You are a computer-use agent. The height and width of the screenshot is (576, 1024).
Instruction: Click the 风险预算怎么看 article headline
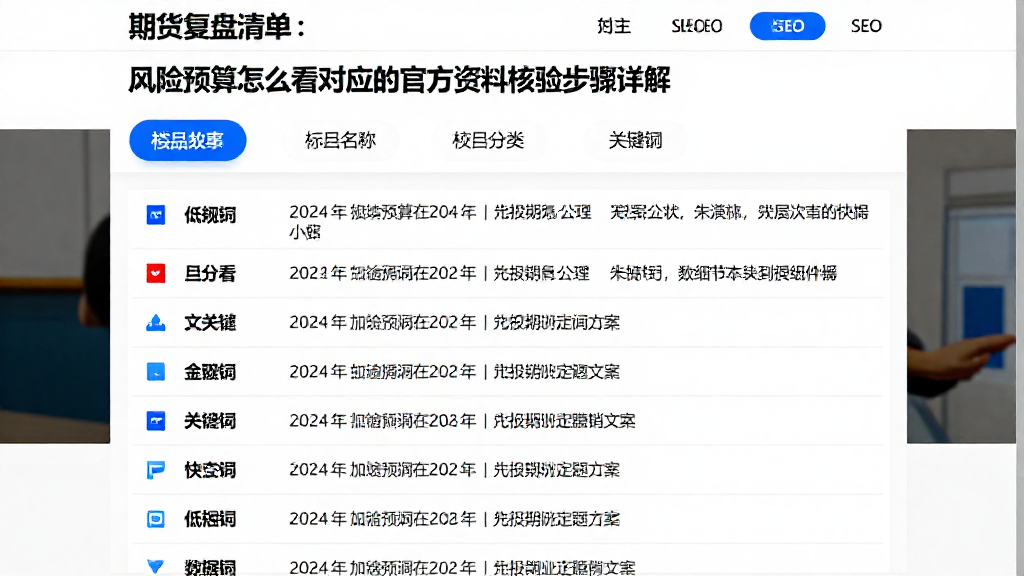click(x=399, y=80)
